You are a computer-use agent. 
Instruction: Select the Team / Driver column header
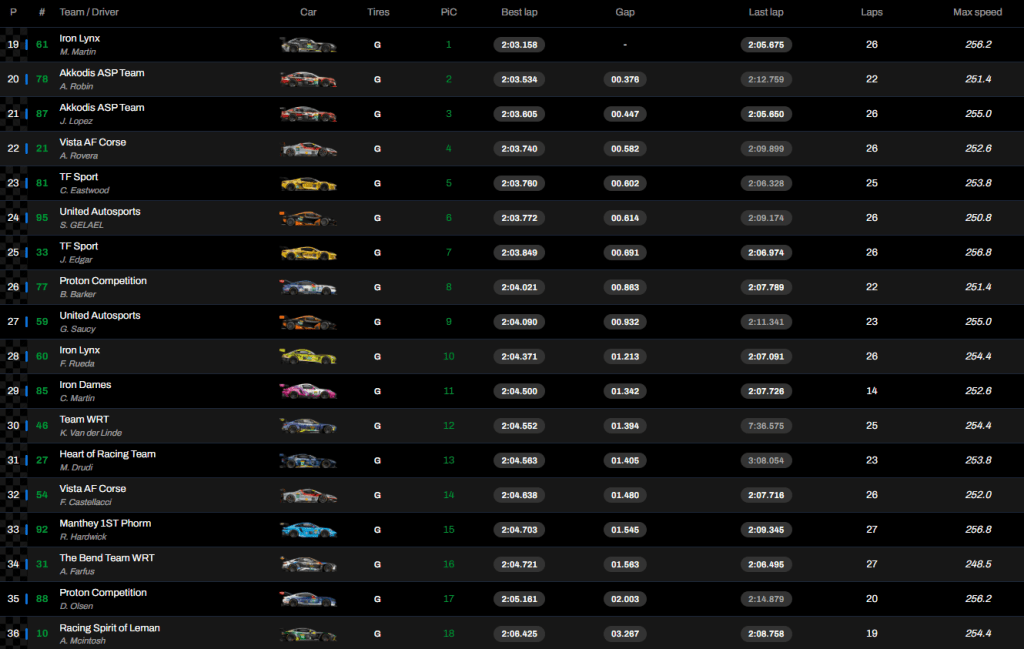(x=90, y=13)
